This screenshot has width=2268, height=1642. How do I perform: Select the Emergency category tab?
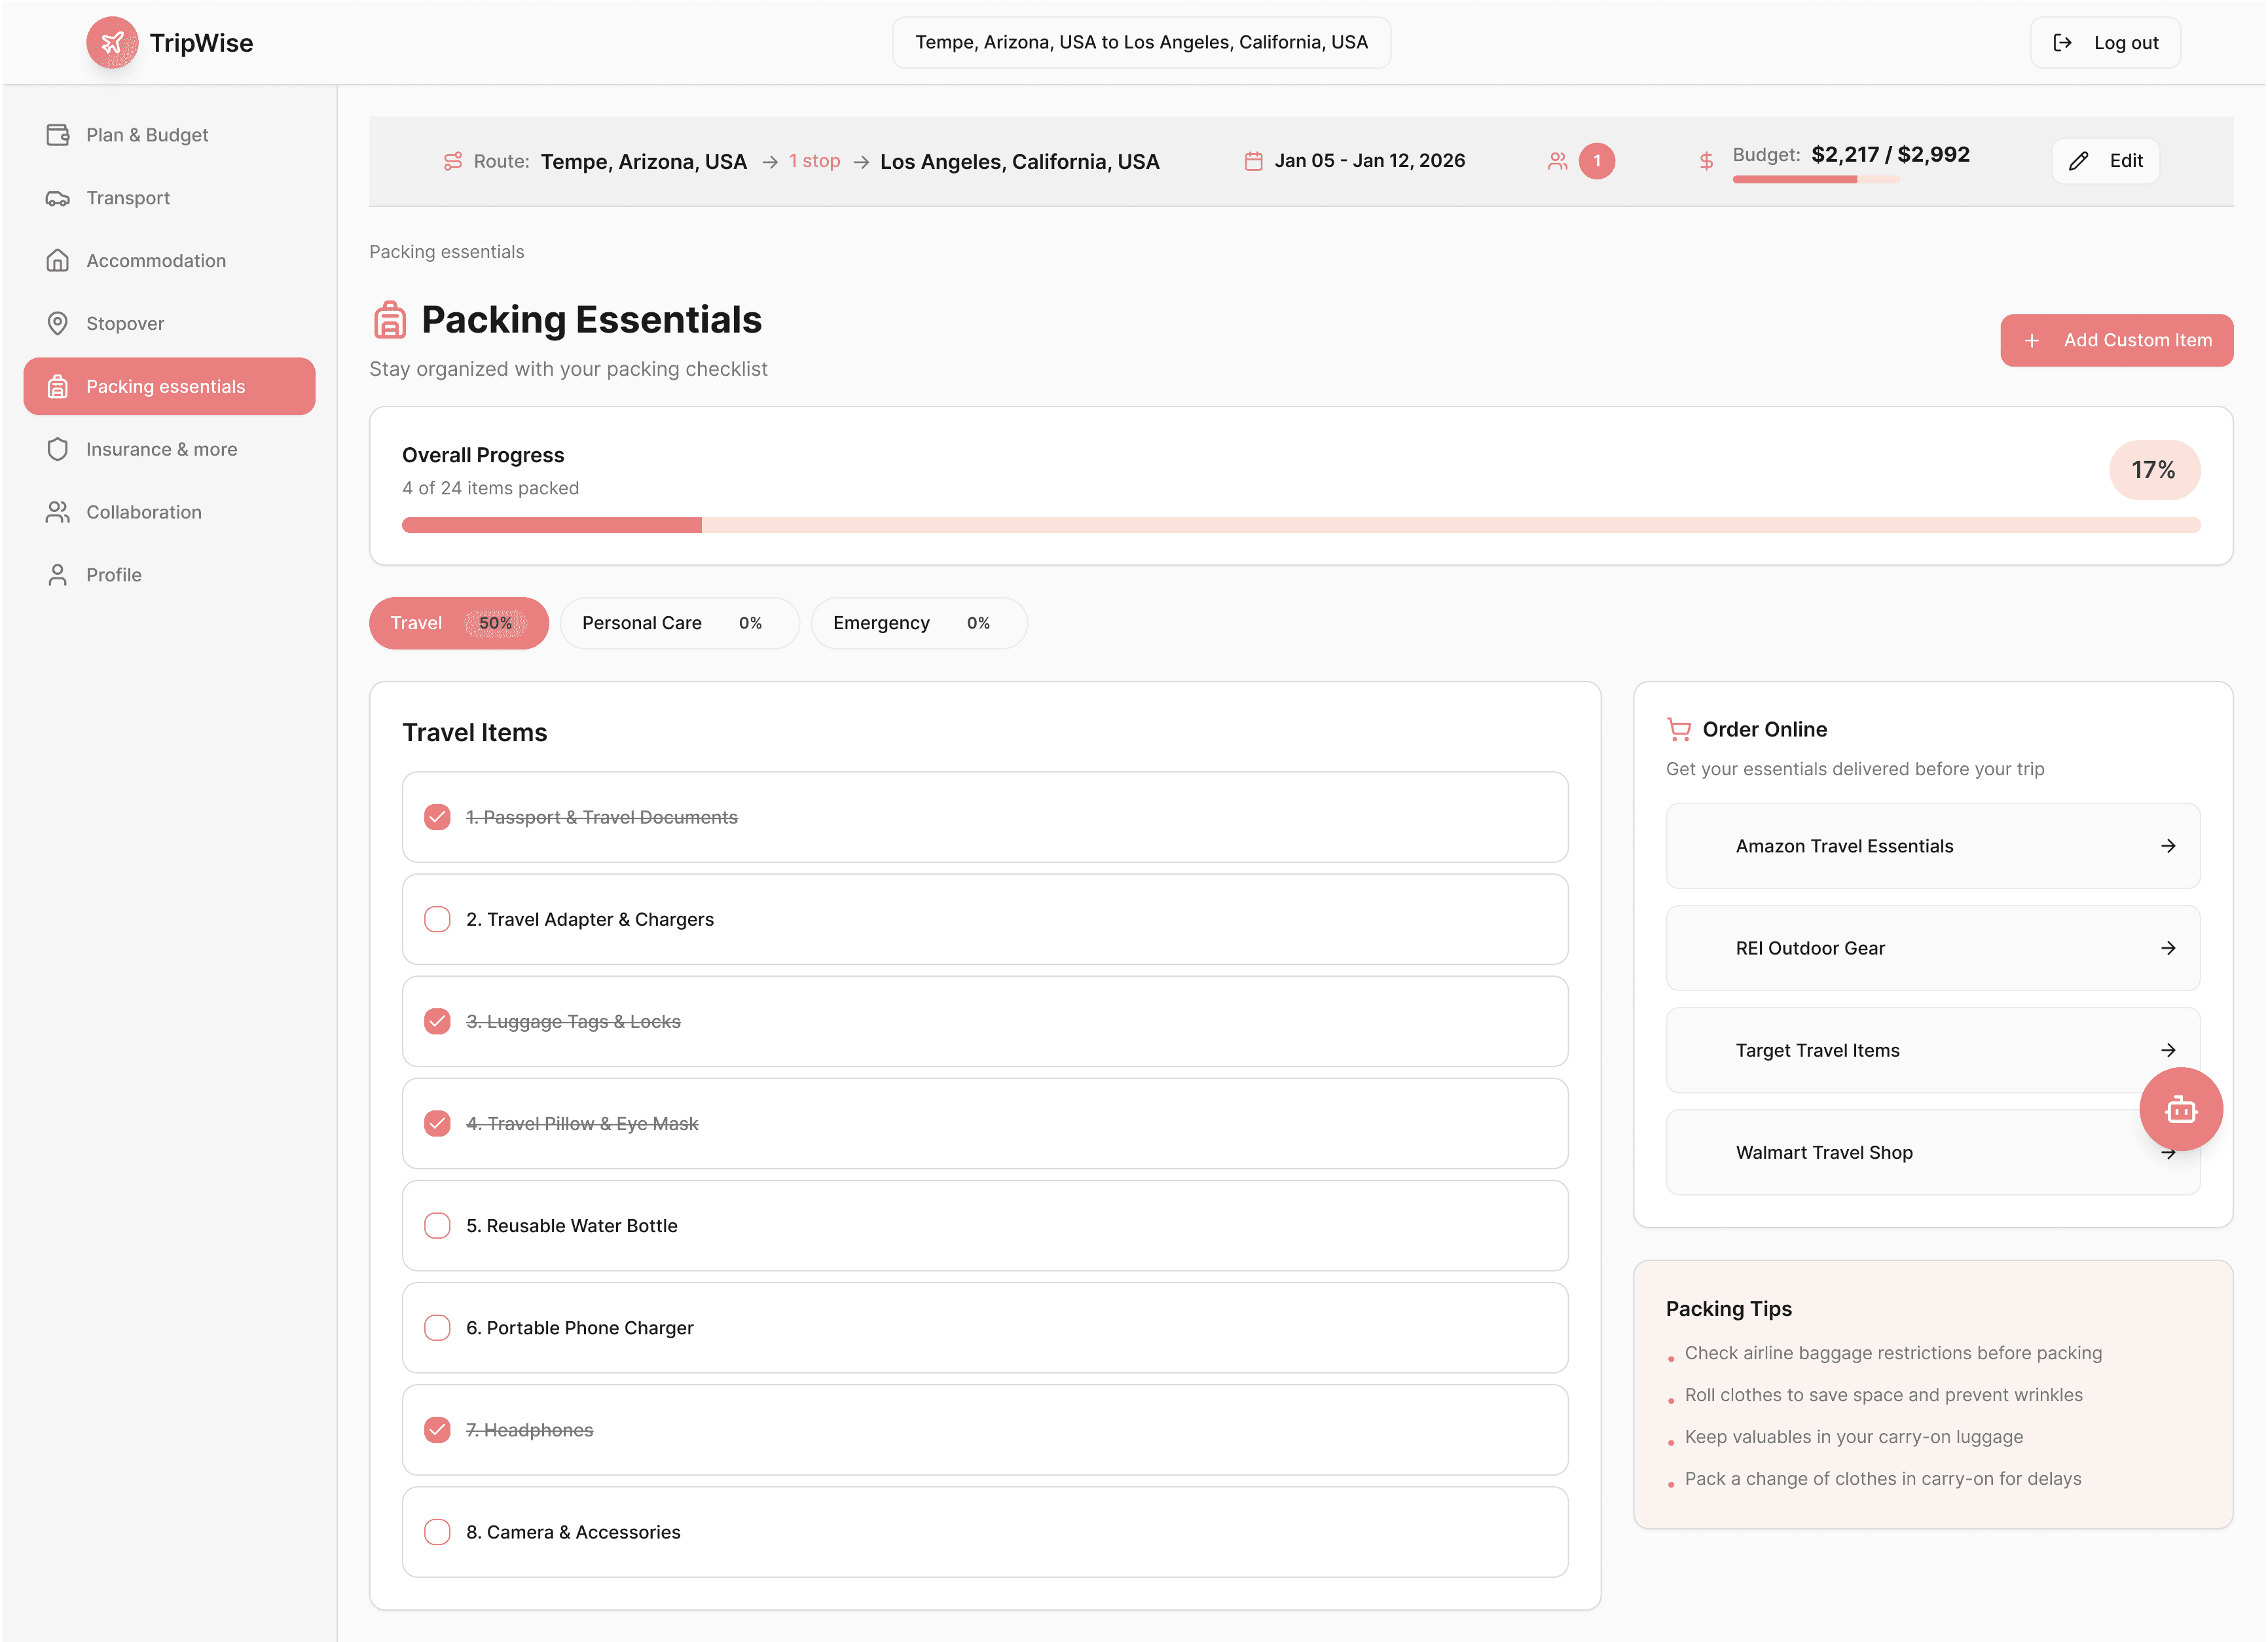(x=917, y=623)
